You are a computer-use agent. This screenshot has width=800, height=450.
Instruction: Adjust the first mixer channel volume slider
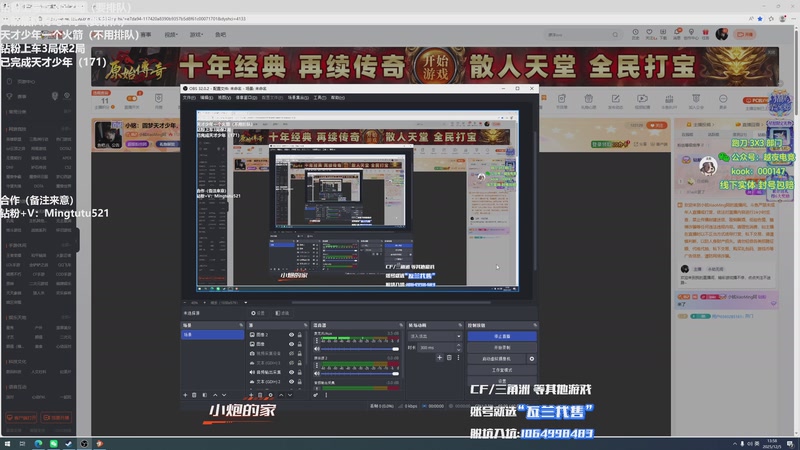click(360, 349)
